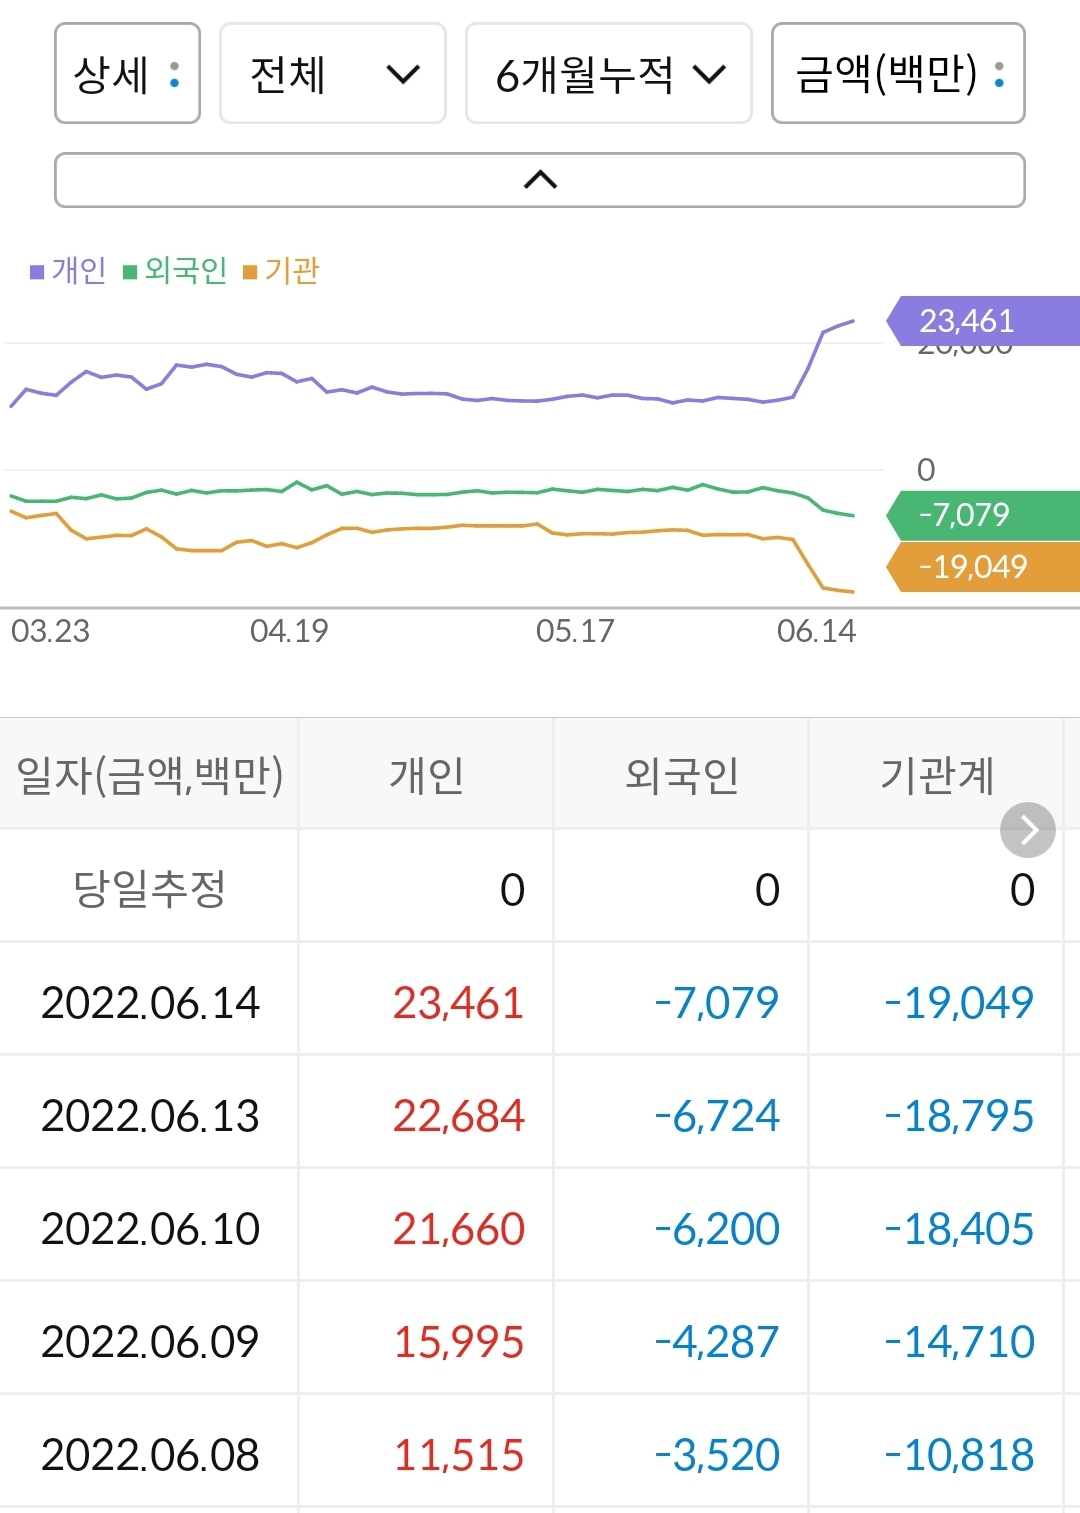Click the green -7,079 chart value badge

pos(970,515)
